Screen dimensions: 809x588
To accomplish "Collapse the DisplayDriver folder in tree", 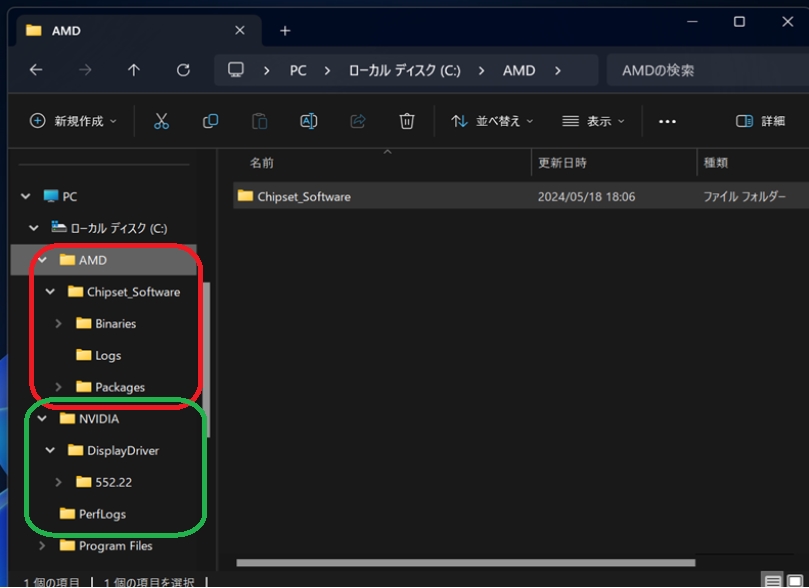I will pyautogui.click(x=50, y=450).
